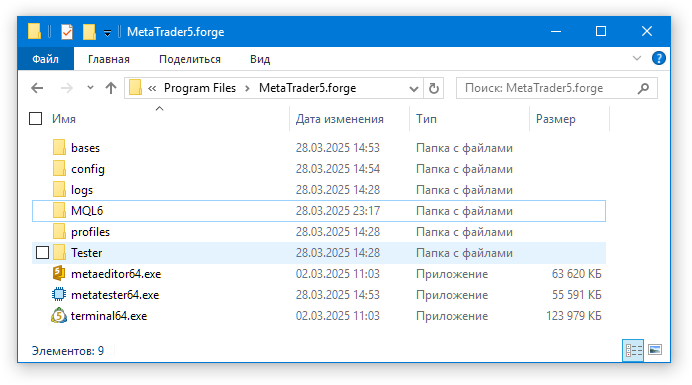Click the size 123 979 КБ
The height and width of the screenshot is (385, 692).
pyautogui.click(x=574, y=316)
